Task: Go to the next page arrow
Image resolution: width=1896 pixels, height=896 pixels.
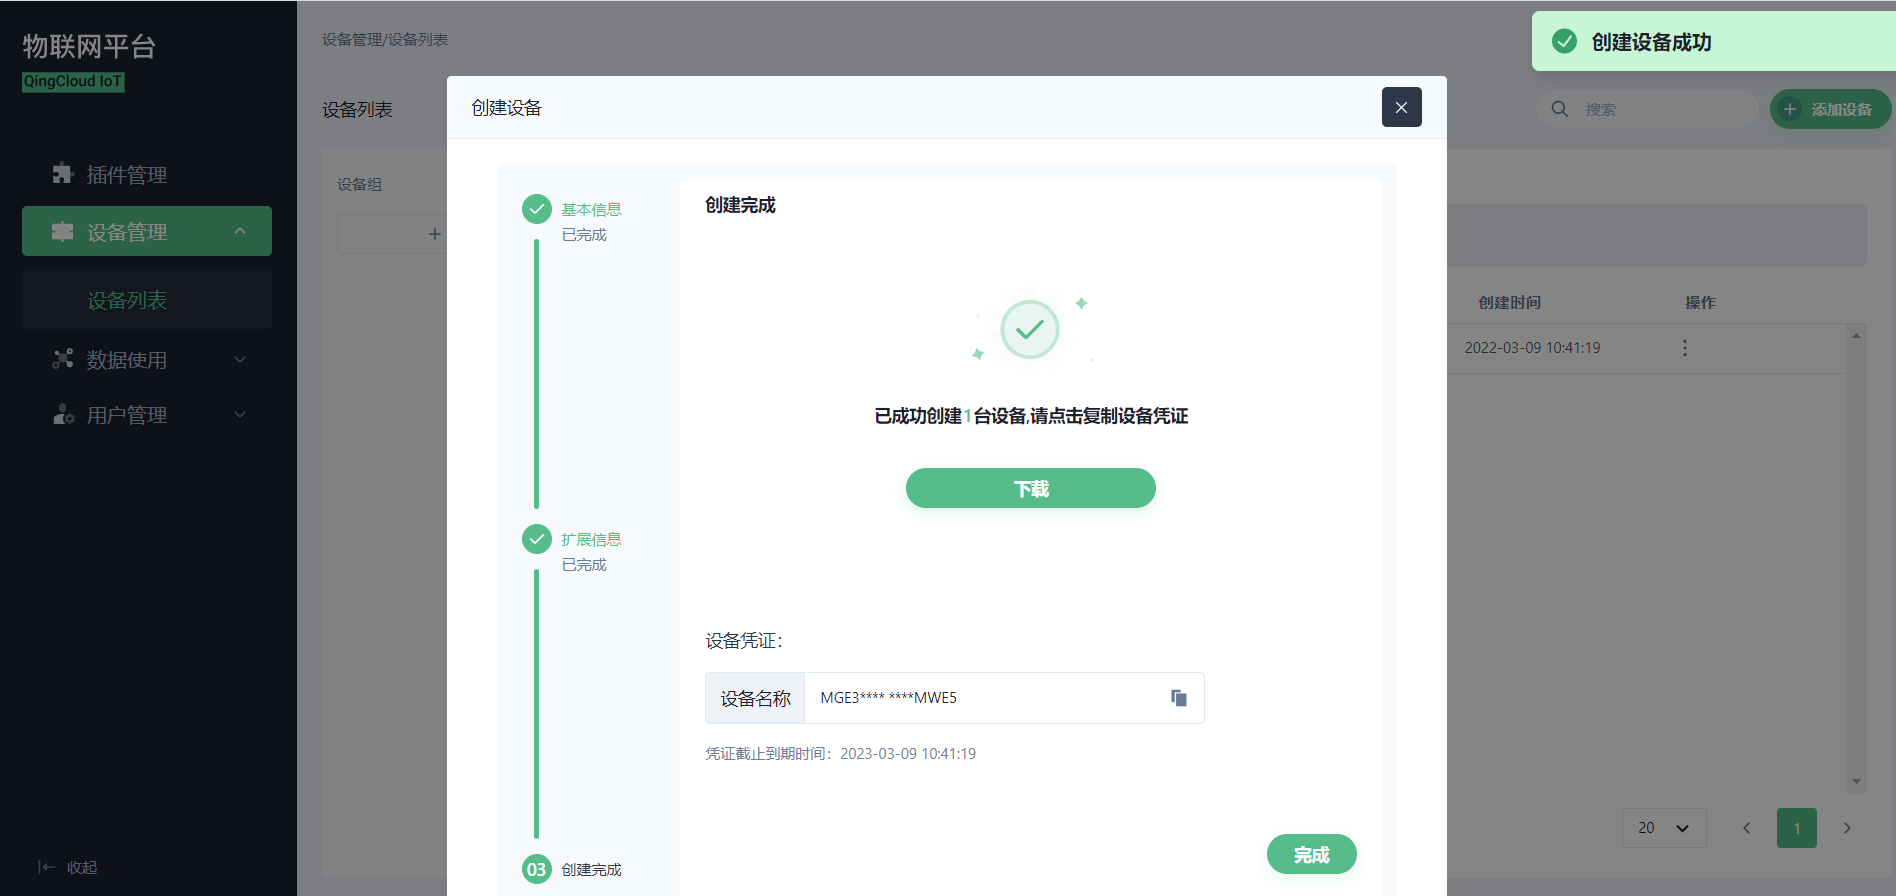Action: 1847,828
